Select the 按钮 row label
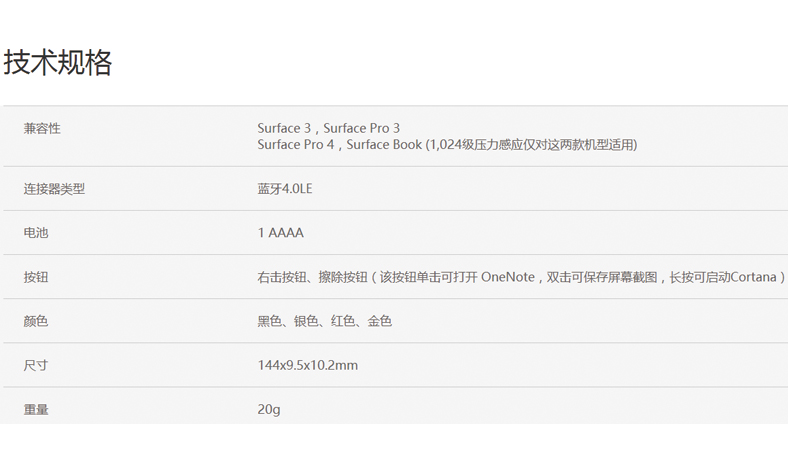Viewport: 788px width, 450px height. point(36,277)
